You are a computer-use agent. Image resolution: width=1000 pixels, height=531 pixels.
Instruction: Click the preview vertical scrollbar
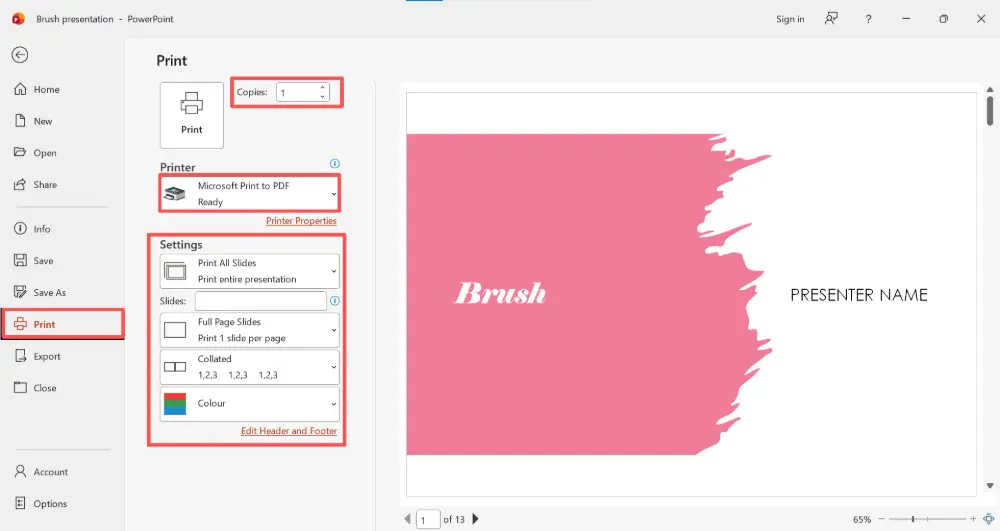(x=990, y=110)
